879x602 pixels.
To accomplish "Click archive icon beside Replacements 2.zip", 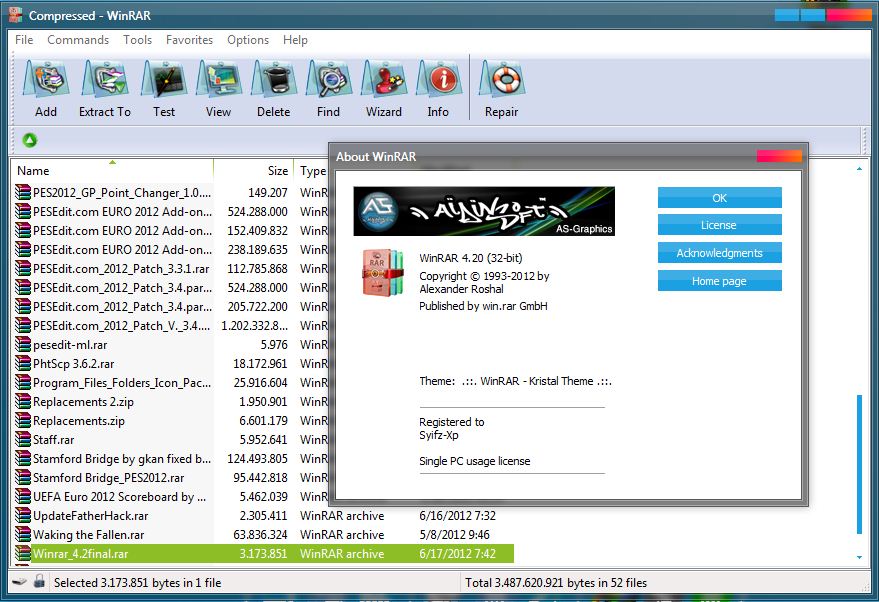I will pyautogui.click(x=23, y=401).
